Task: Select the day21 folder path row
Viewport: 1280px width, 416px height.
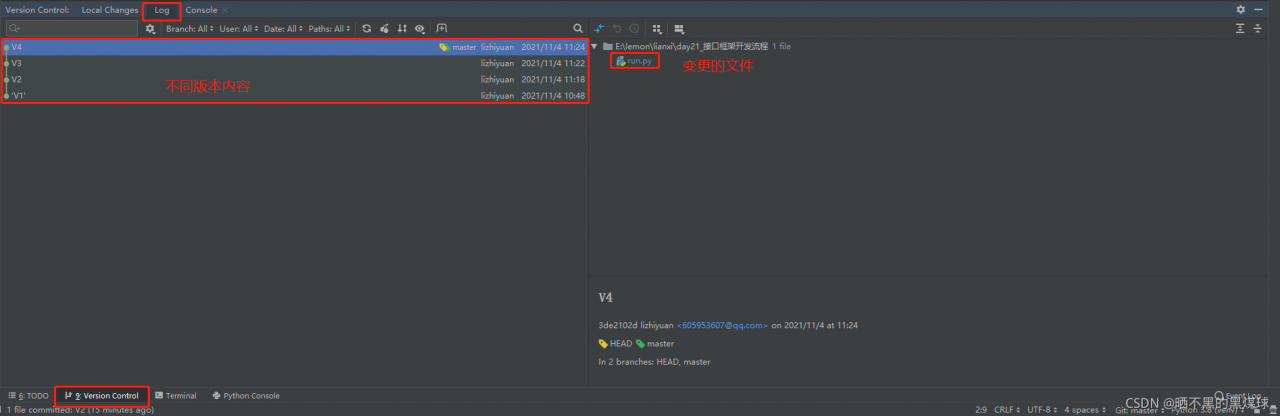Action: point(696,47)
